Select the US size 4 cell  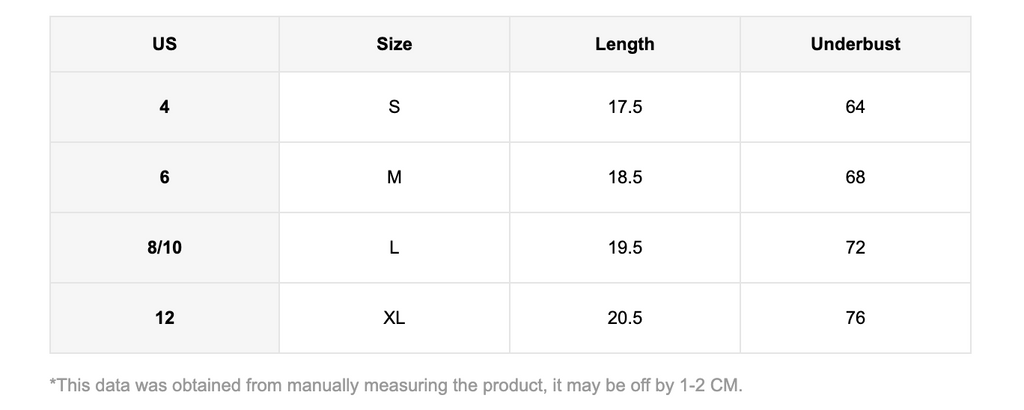165,107
